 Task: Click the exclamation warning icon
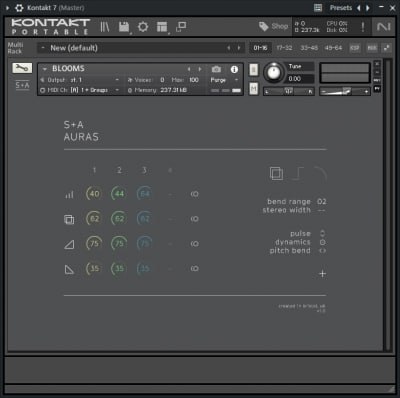[x=363, y=27]
